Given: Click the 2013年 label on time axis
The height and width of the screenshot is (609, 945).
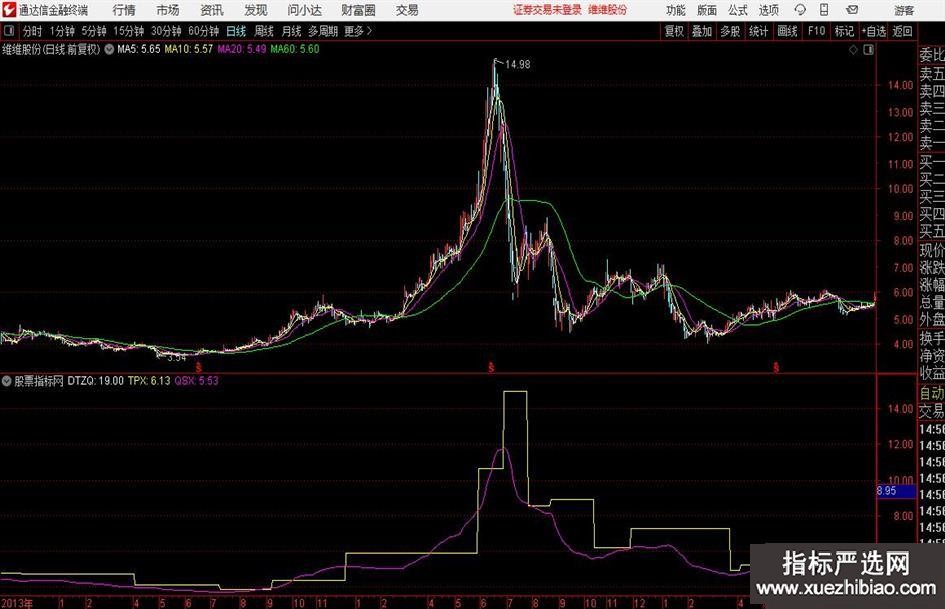Looking at the screenshot, I should pos(17,603).
